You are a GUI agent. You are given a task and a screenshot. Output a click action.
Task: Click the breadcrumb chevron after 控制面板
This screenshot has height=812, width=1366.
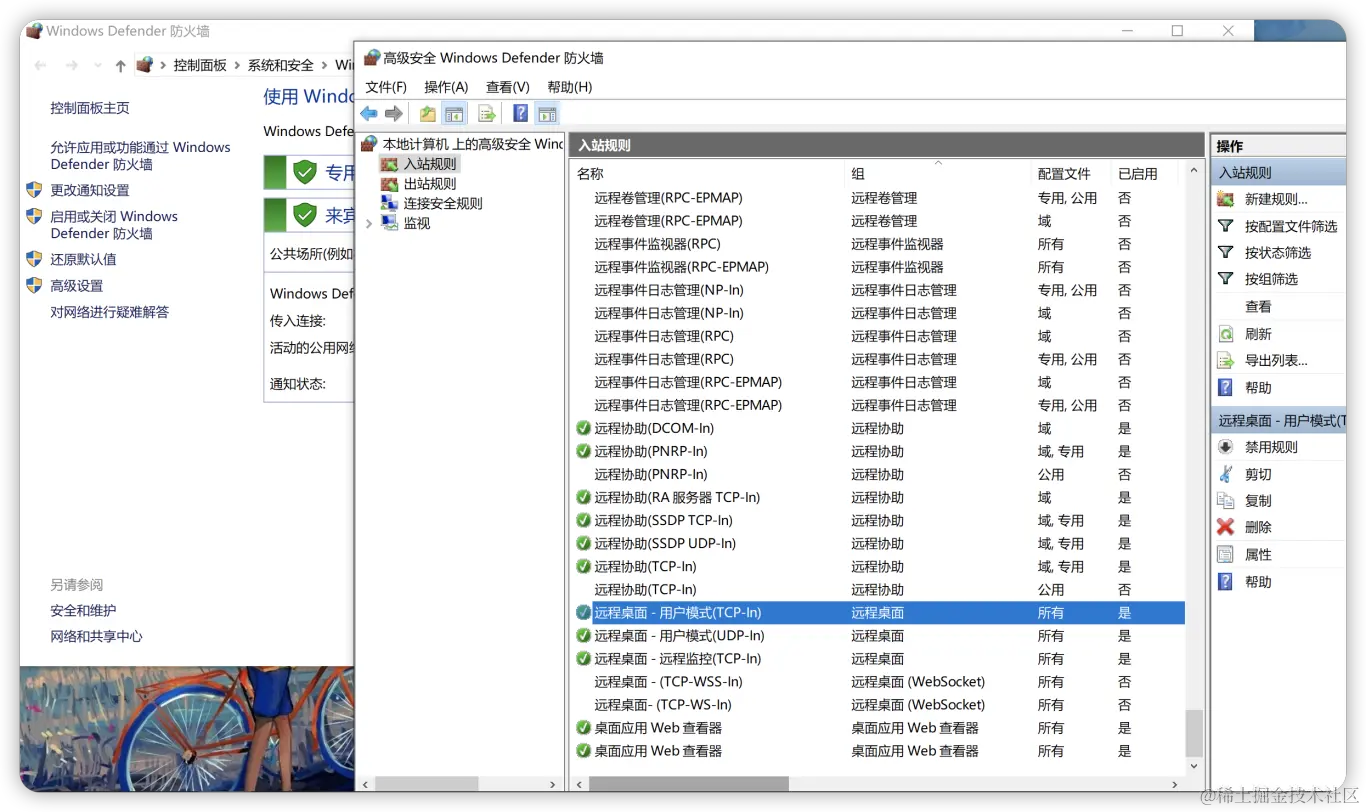click(x=238, y=65)
